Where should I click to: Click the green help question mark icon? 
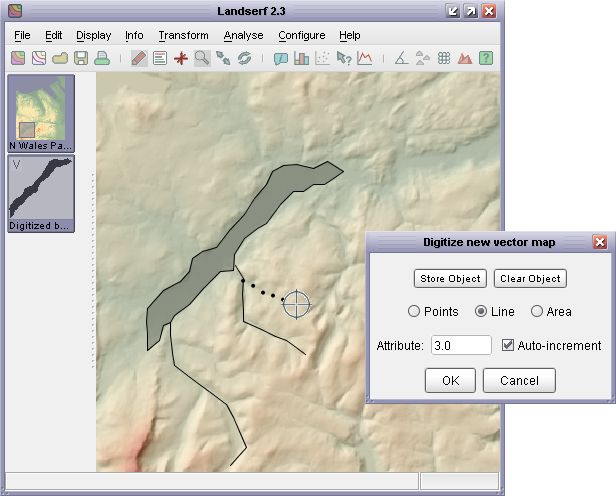coord(485,58)
